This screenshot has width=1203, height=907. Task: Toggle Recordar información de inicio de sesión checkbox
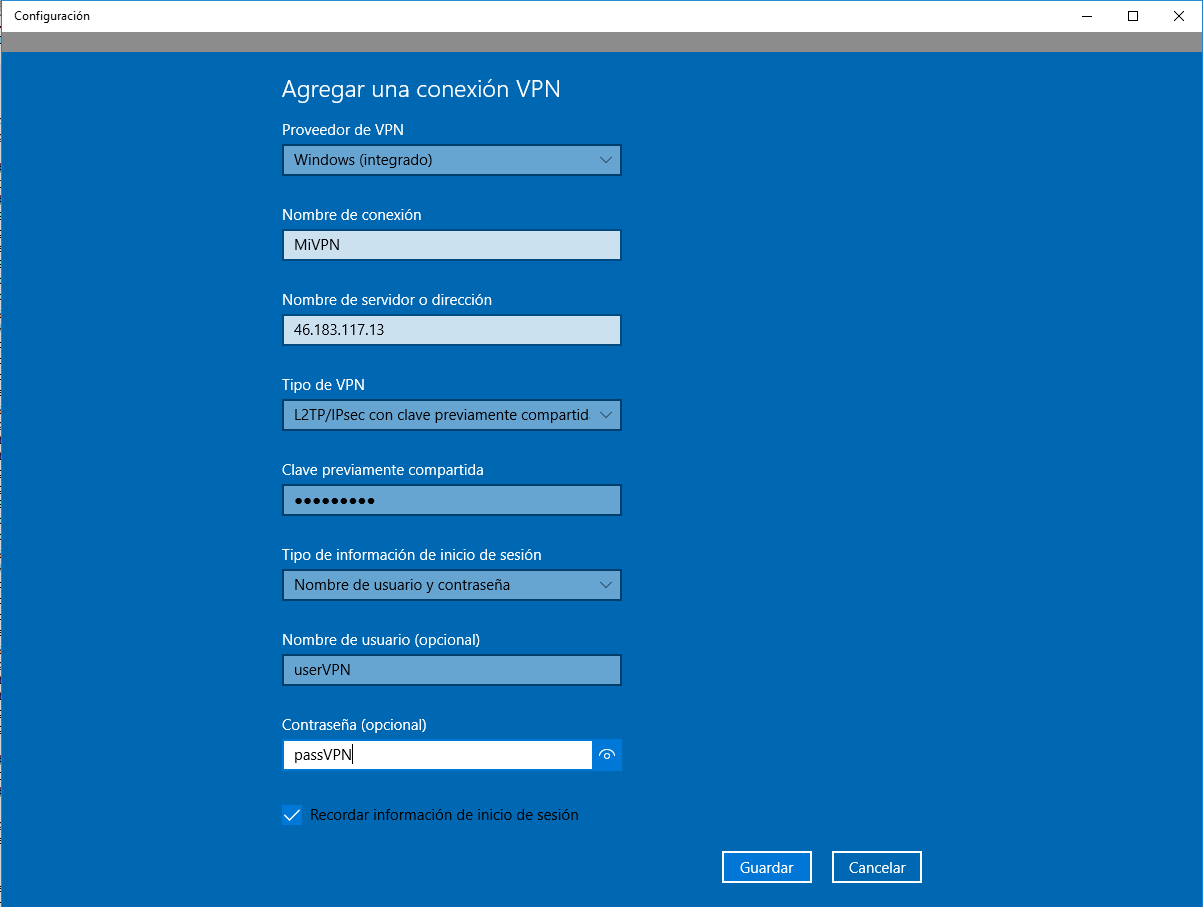(292, 815)
